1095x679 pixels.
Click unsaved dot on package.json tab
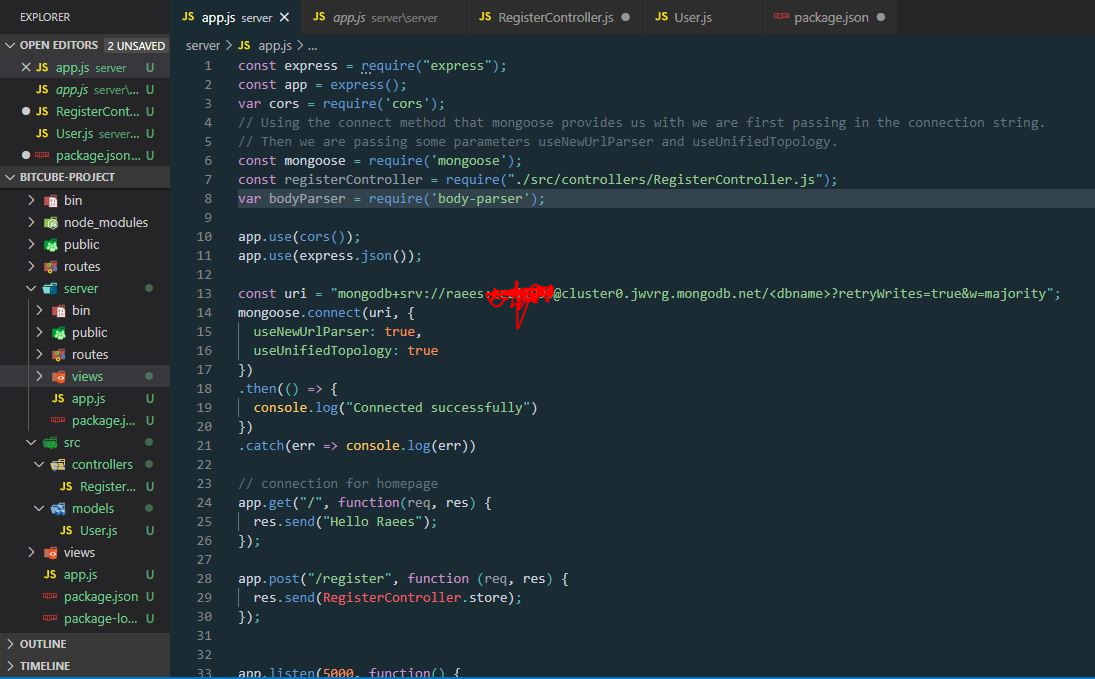tap(881, 17)
